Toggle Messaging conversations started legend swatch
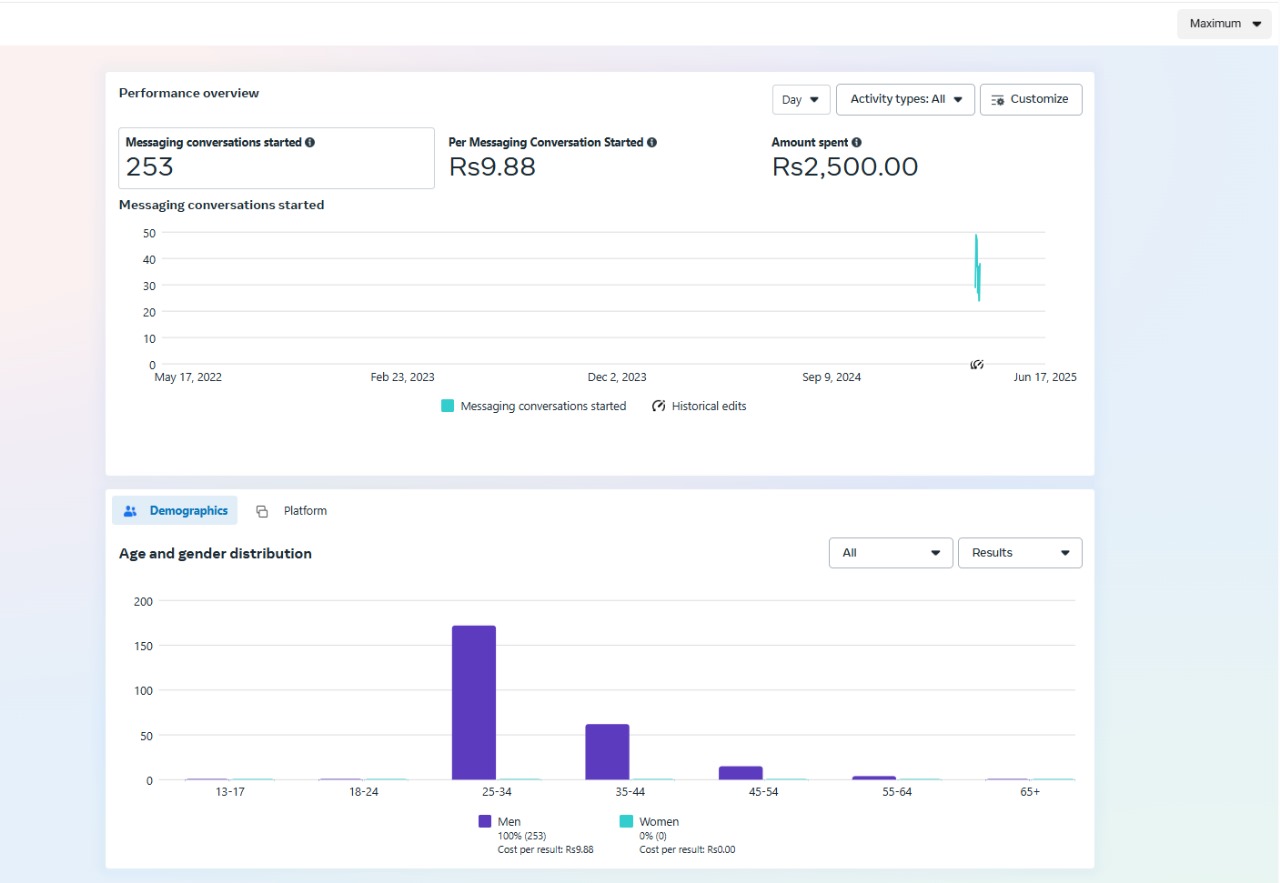Image resolution: width=1280 pixels, height=883 pixels. (x=448, y=406)
